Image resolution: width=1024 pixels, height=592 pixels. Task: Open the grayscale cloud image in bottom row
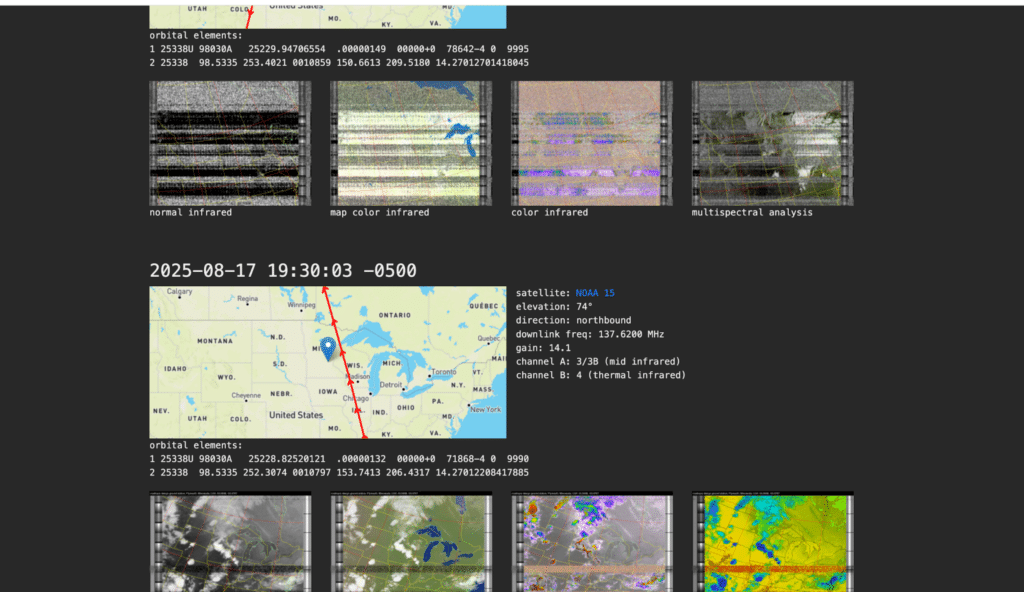[x=230, y=542]
